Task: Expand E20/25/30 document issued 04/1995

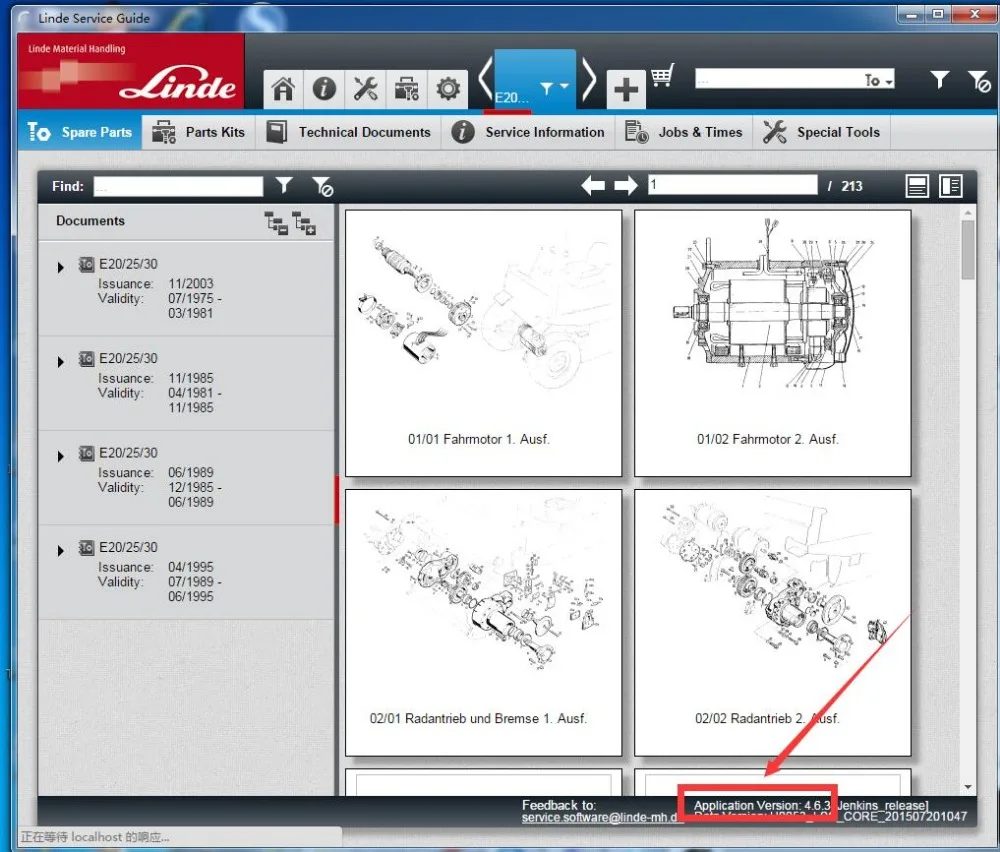Action: point(61,550)
